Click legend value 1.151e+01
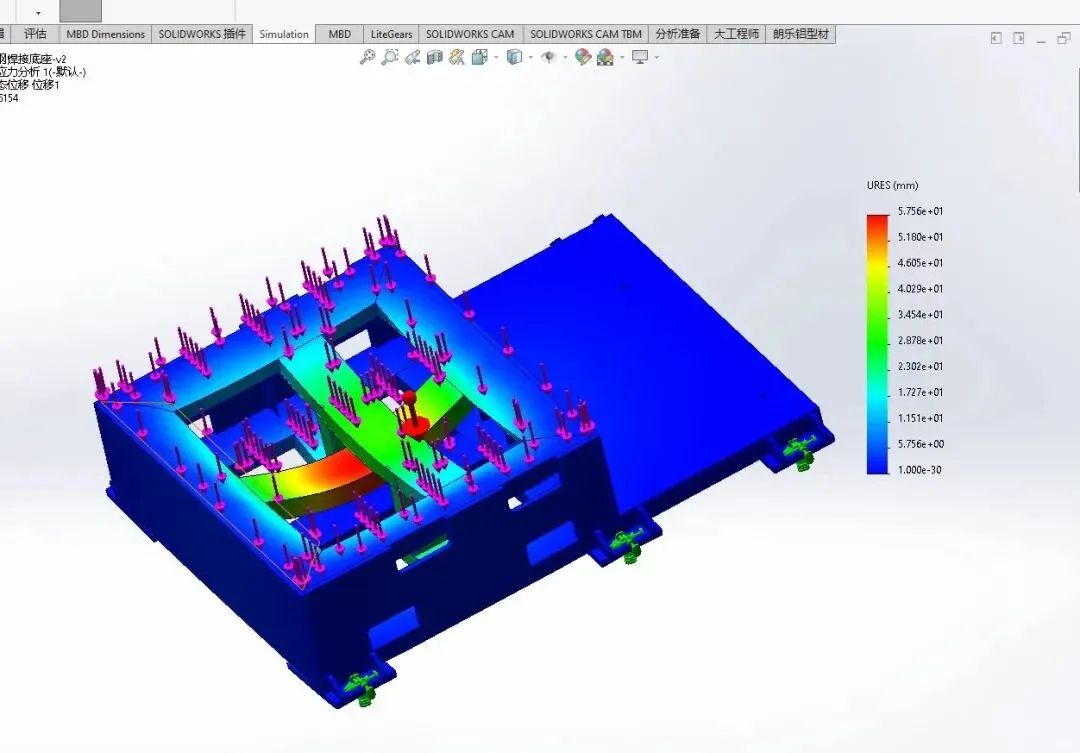 [920, 418]
